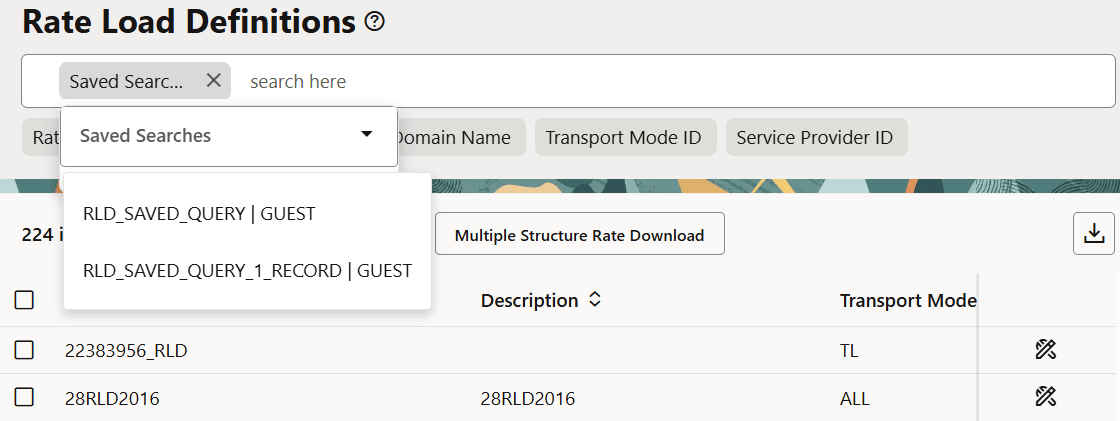1120x421 pixels.
Task: Click the Description column header text
Action: (x=529, y=301)
